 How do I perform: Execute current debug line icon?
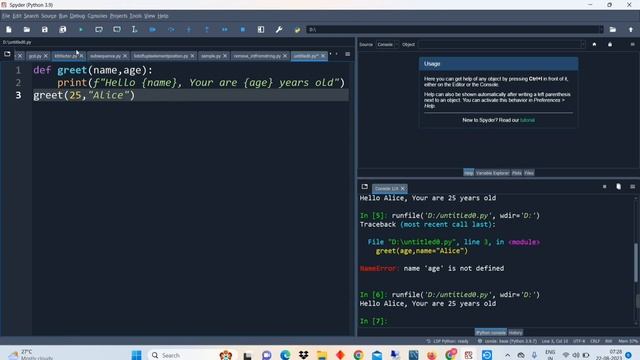(x=171, y=29)
